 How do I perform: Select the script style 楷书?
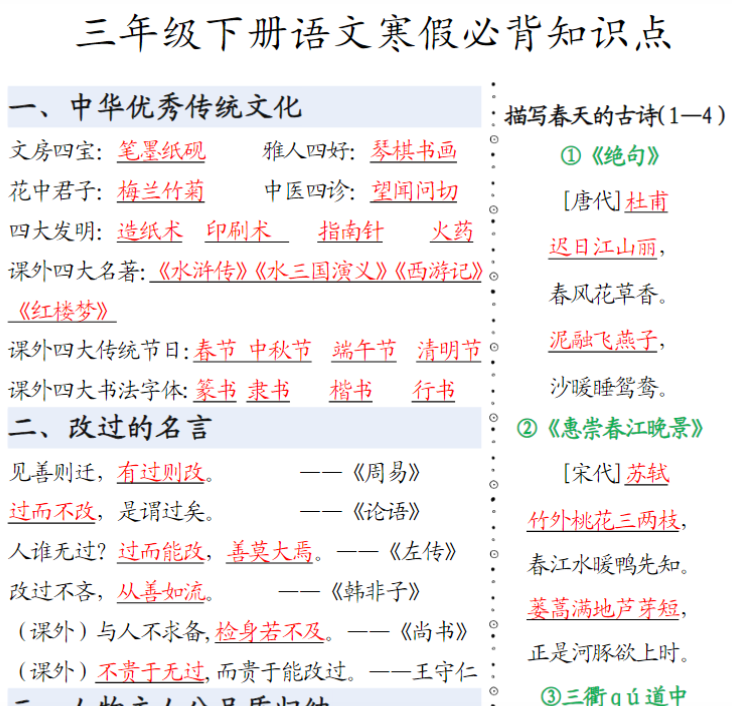351,391
